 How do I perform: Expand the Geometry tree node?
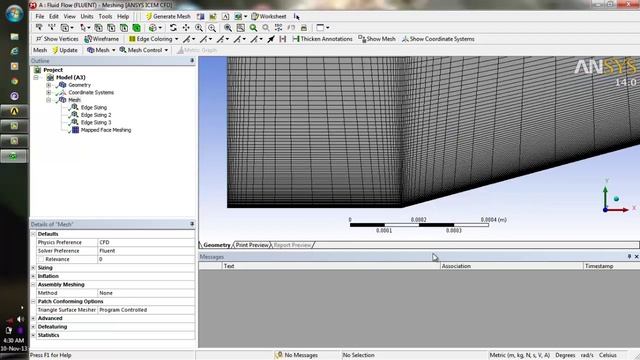click(x=49, y=85)
